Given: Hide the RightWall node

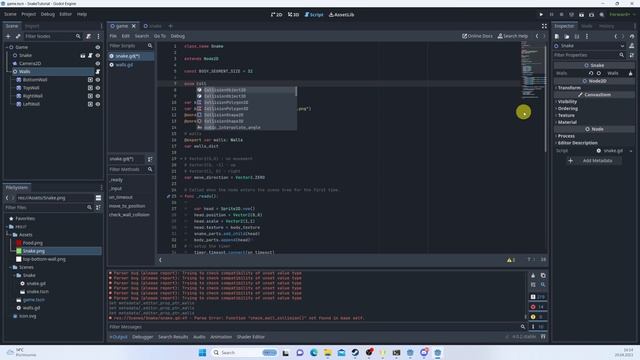Looking at the screenshot, I should [98, 96].
